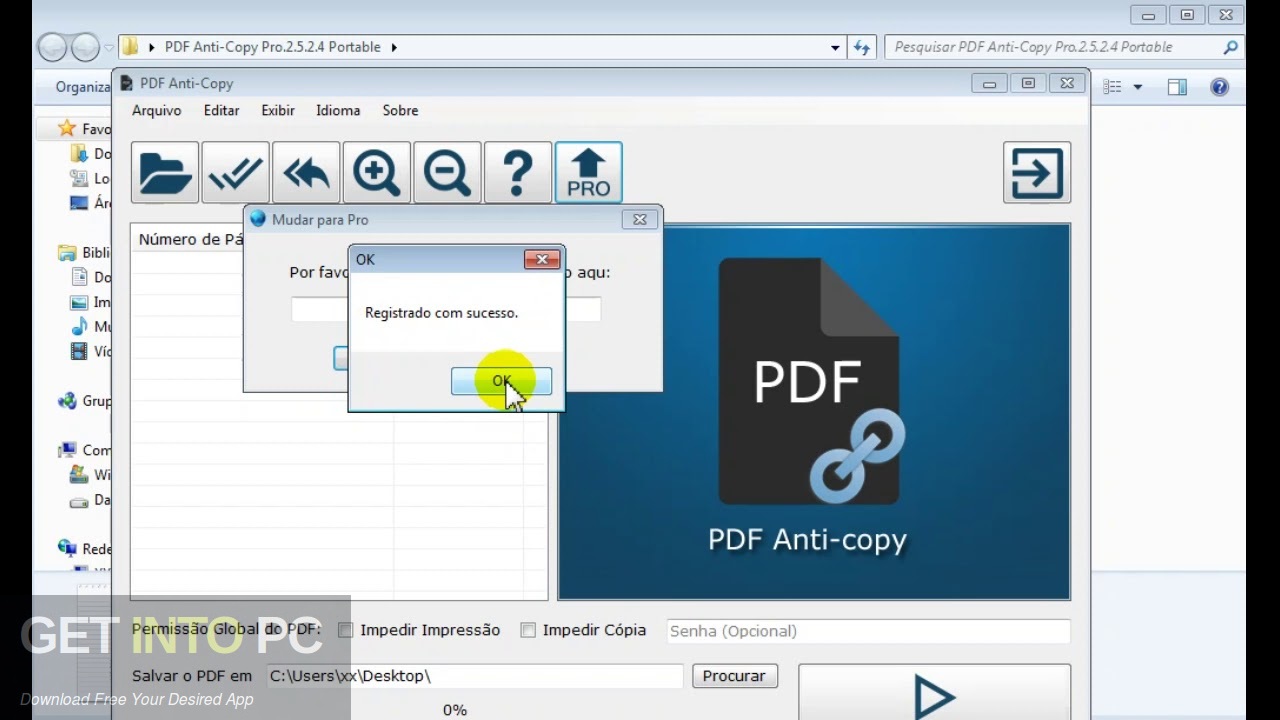Click the question mark help icon
The width and height of the screenshot is (1280, 720).
click(x=518, y=173)
